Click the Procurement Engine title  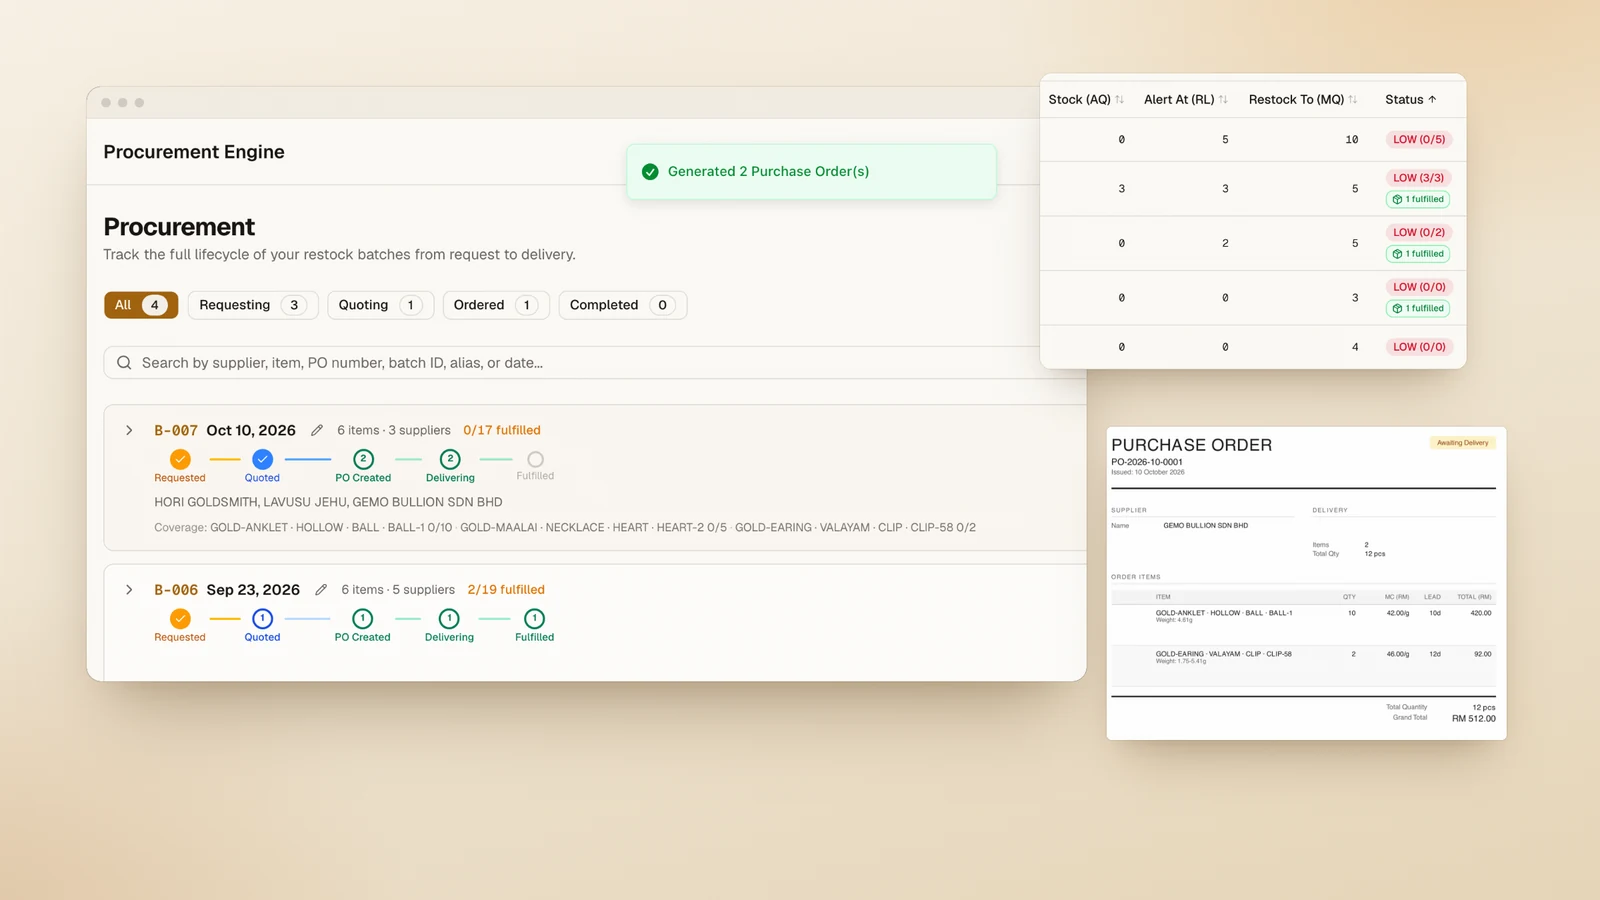point(194,152)
